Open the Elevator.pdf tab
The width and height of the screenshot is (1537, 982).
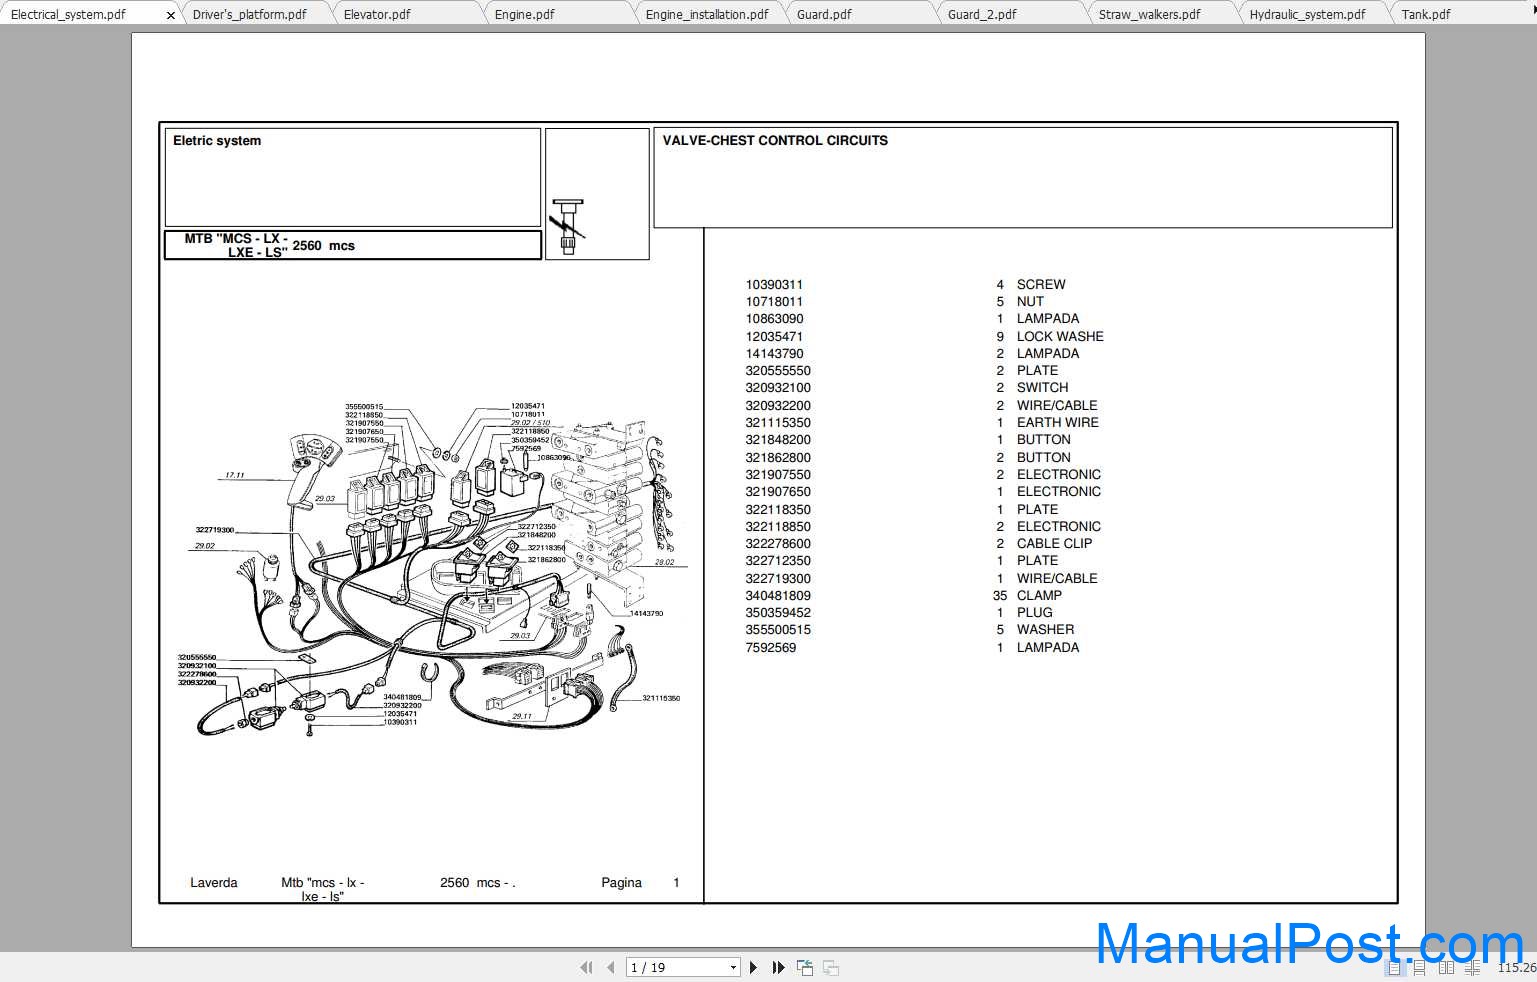tap(377, 15)
